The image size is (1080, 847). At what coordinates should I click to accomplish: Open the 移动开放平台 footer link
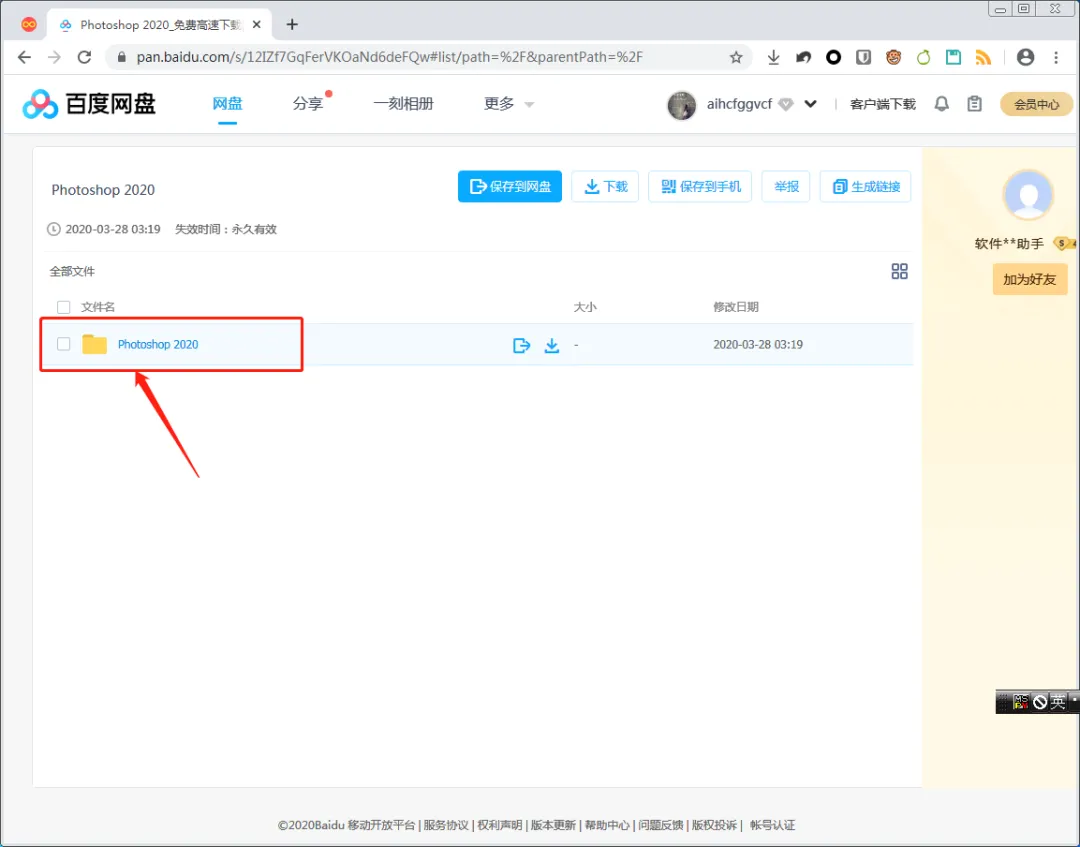pos(381,825)
